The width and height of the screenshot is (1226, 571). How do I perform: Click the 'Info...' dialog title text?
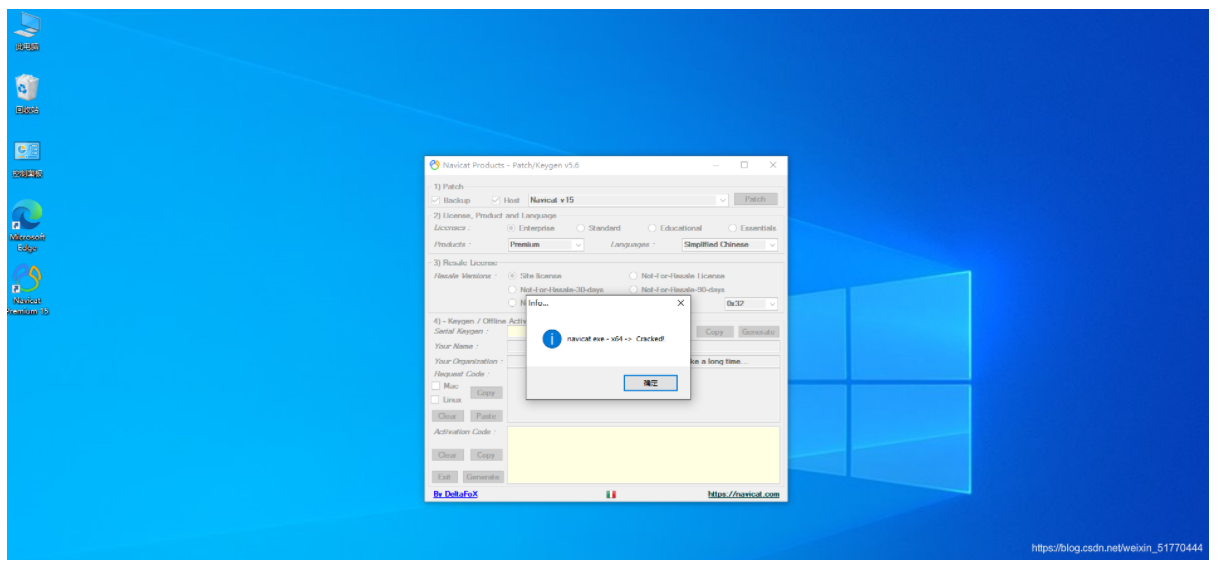tap(539, 302)
